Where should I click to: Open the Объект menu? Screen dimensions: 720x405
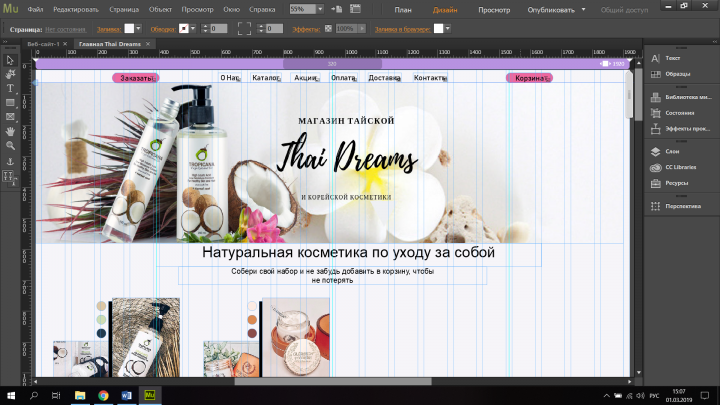(x=160, y=9)
